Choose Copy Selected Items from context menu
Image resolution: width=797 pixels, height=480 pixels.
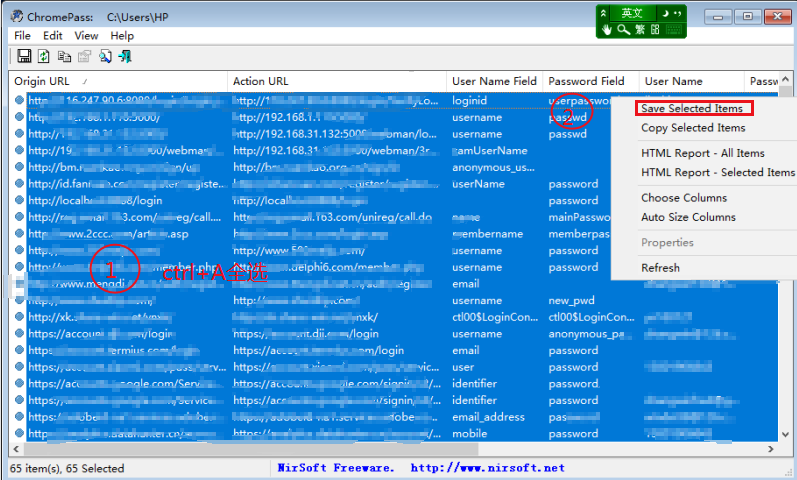693,128
